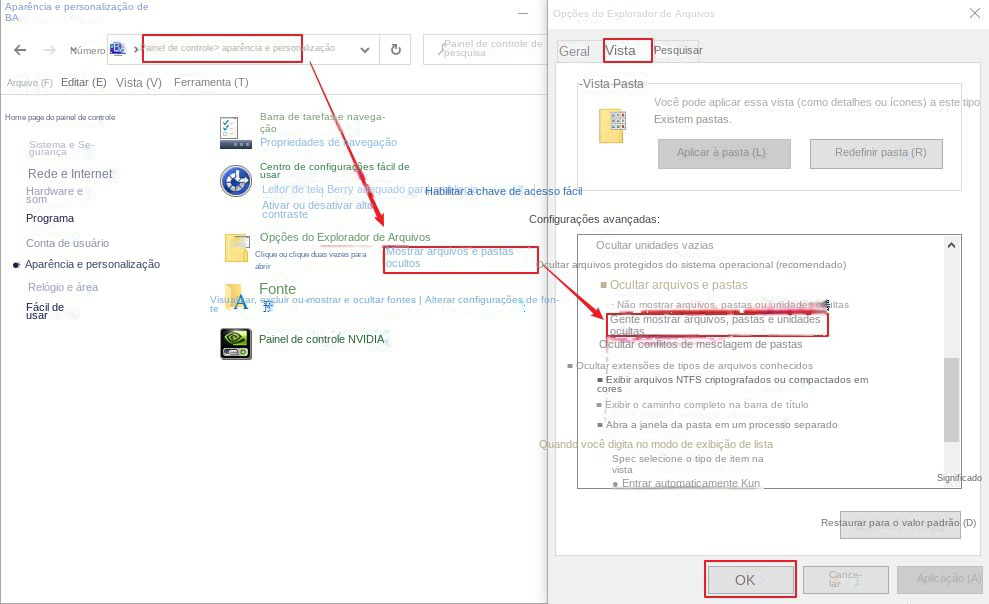
Task: Refresh the control panel address bar
Action: tap(396, 50)
